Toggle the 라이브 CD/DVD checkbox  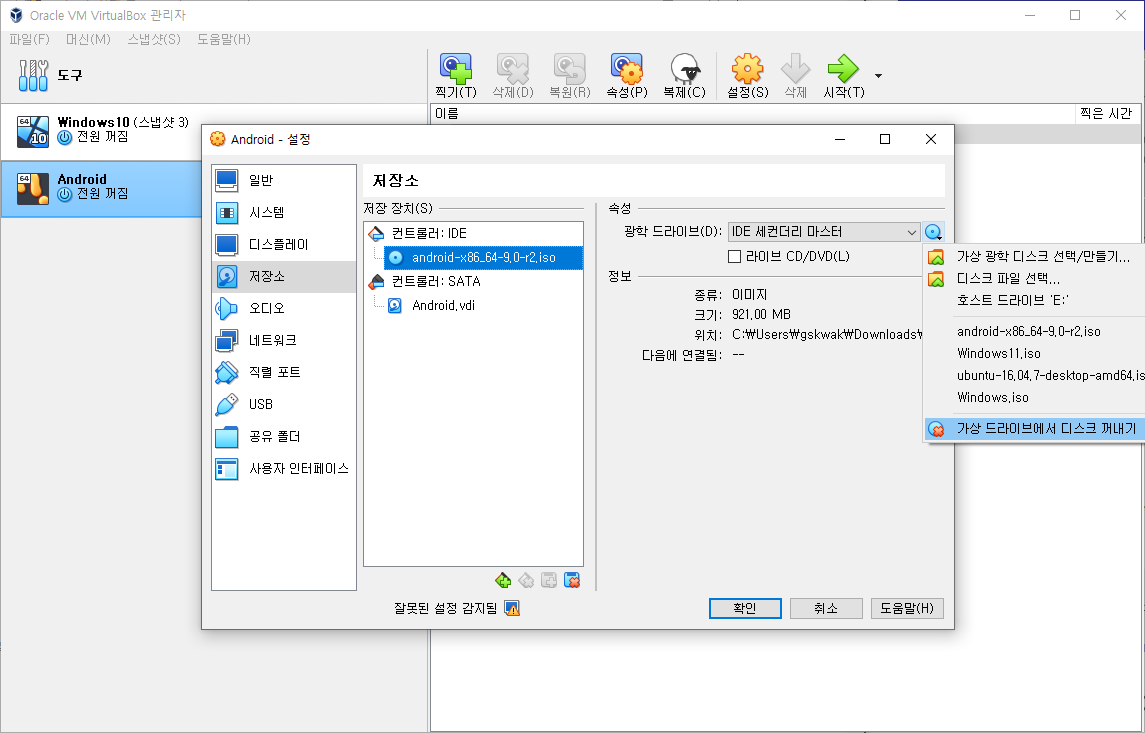(x=735, y=257)
